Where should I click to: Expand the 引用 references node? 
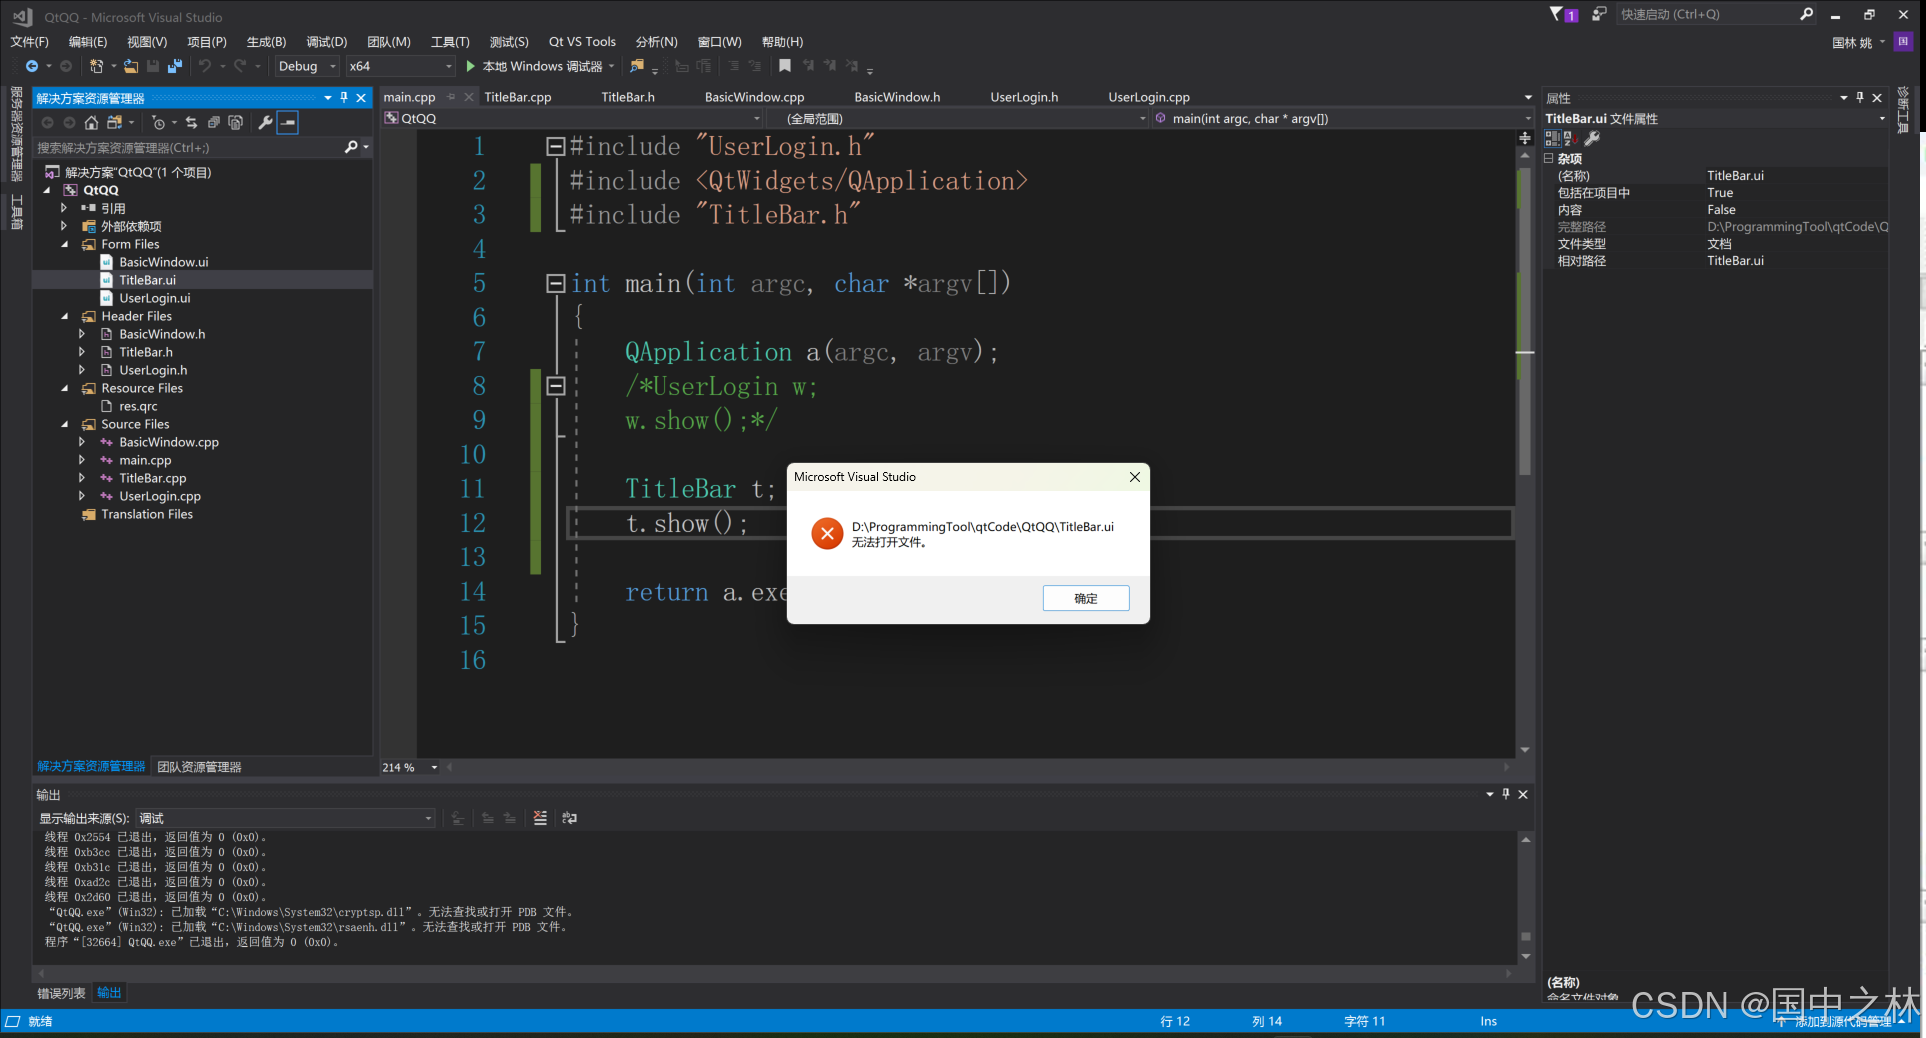point(64,208)
